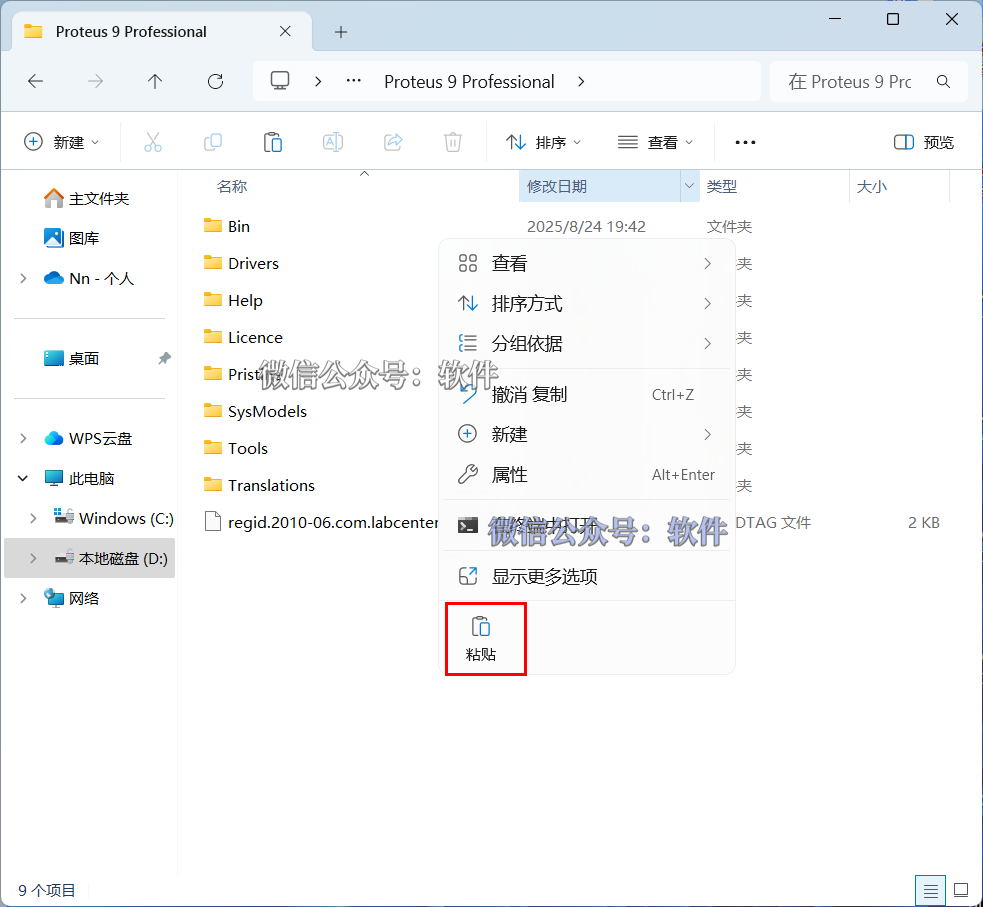The image size is (983, 907).
Task: Collapse the 此电脑 tree node
Action: (23, 478)
